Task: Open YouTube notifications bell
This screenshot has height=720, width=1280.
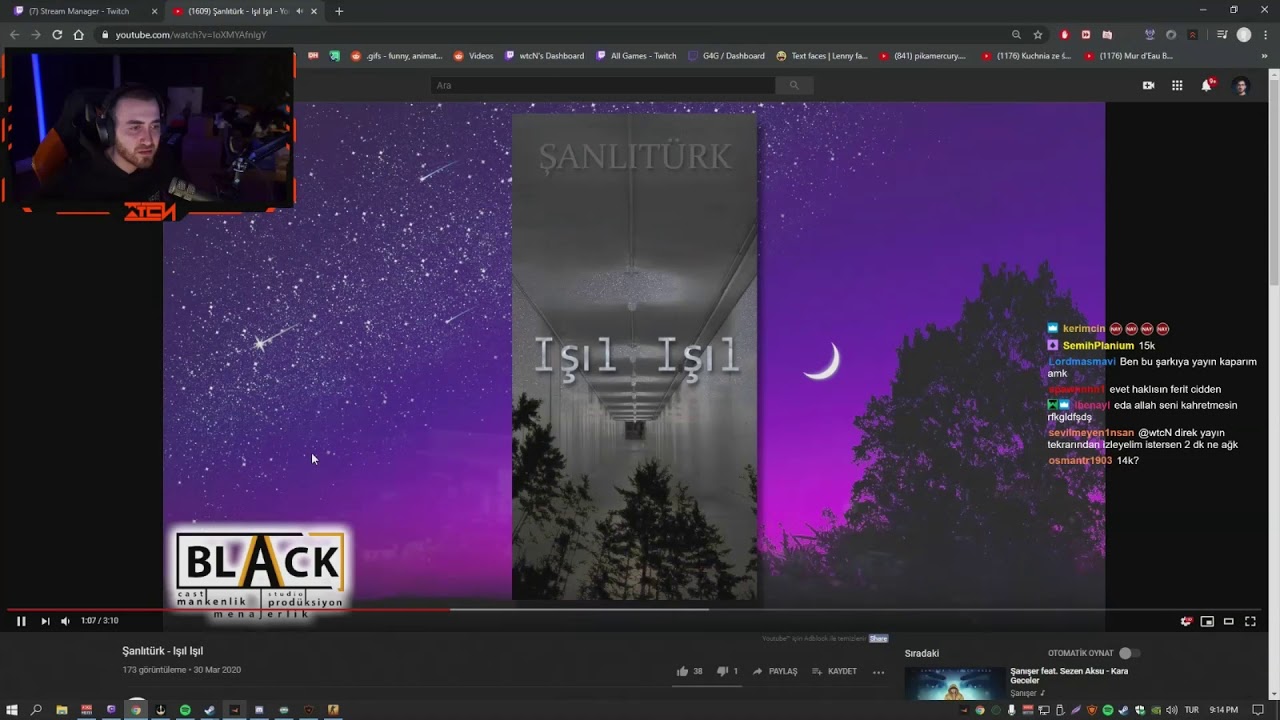Action: coord(1207,86)
